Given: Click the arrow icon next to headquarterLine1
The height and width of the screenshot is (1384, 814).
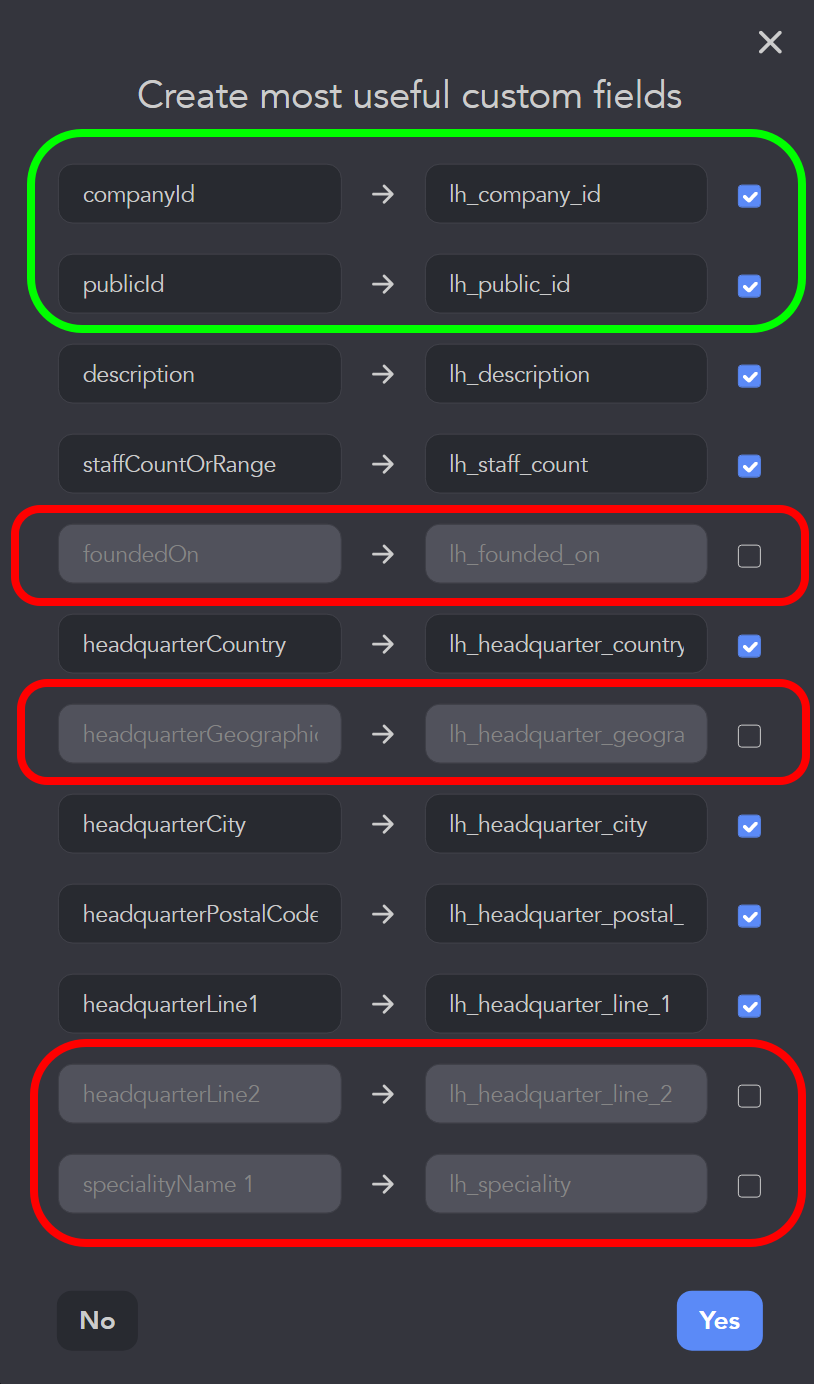Looking at the screenshot, I should click(383, 1004).
